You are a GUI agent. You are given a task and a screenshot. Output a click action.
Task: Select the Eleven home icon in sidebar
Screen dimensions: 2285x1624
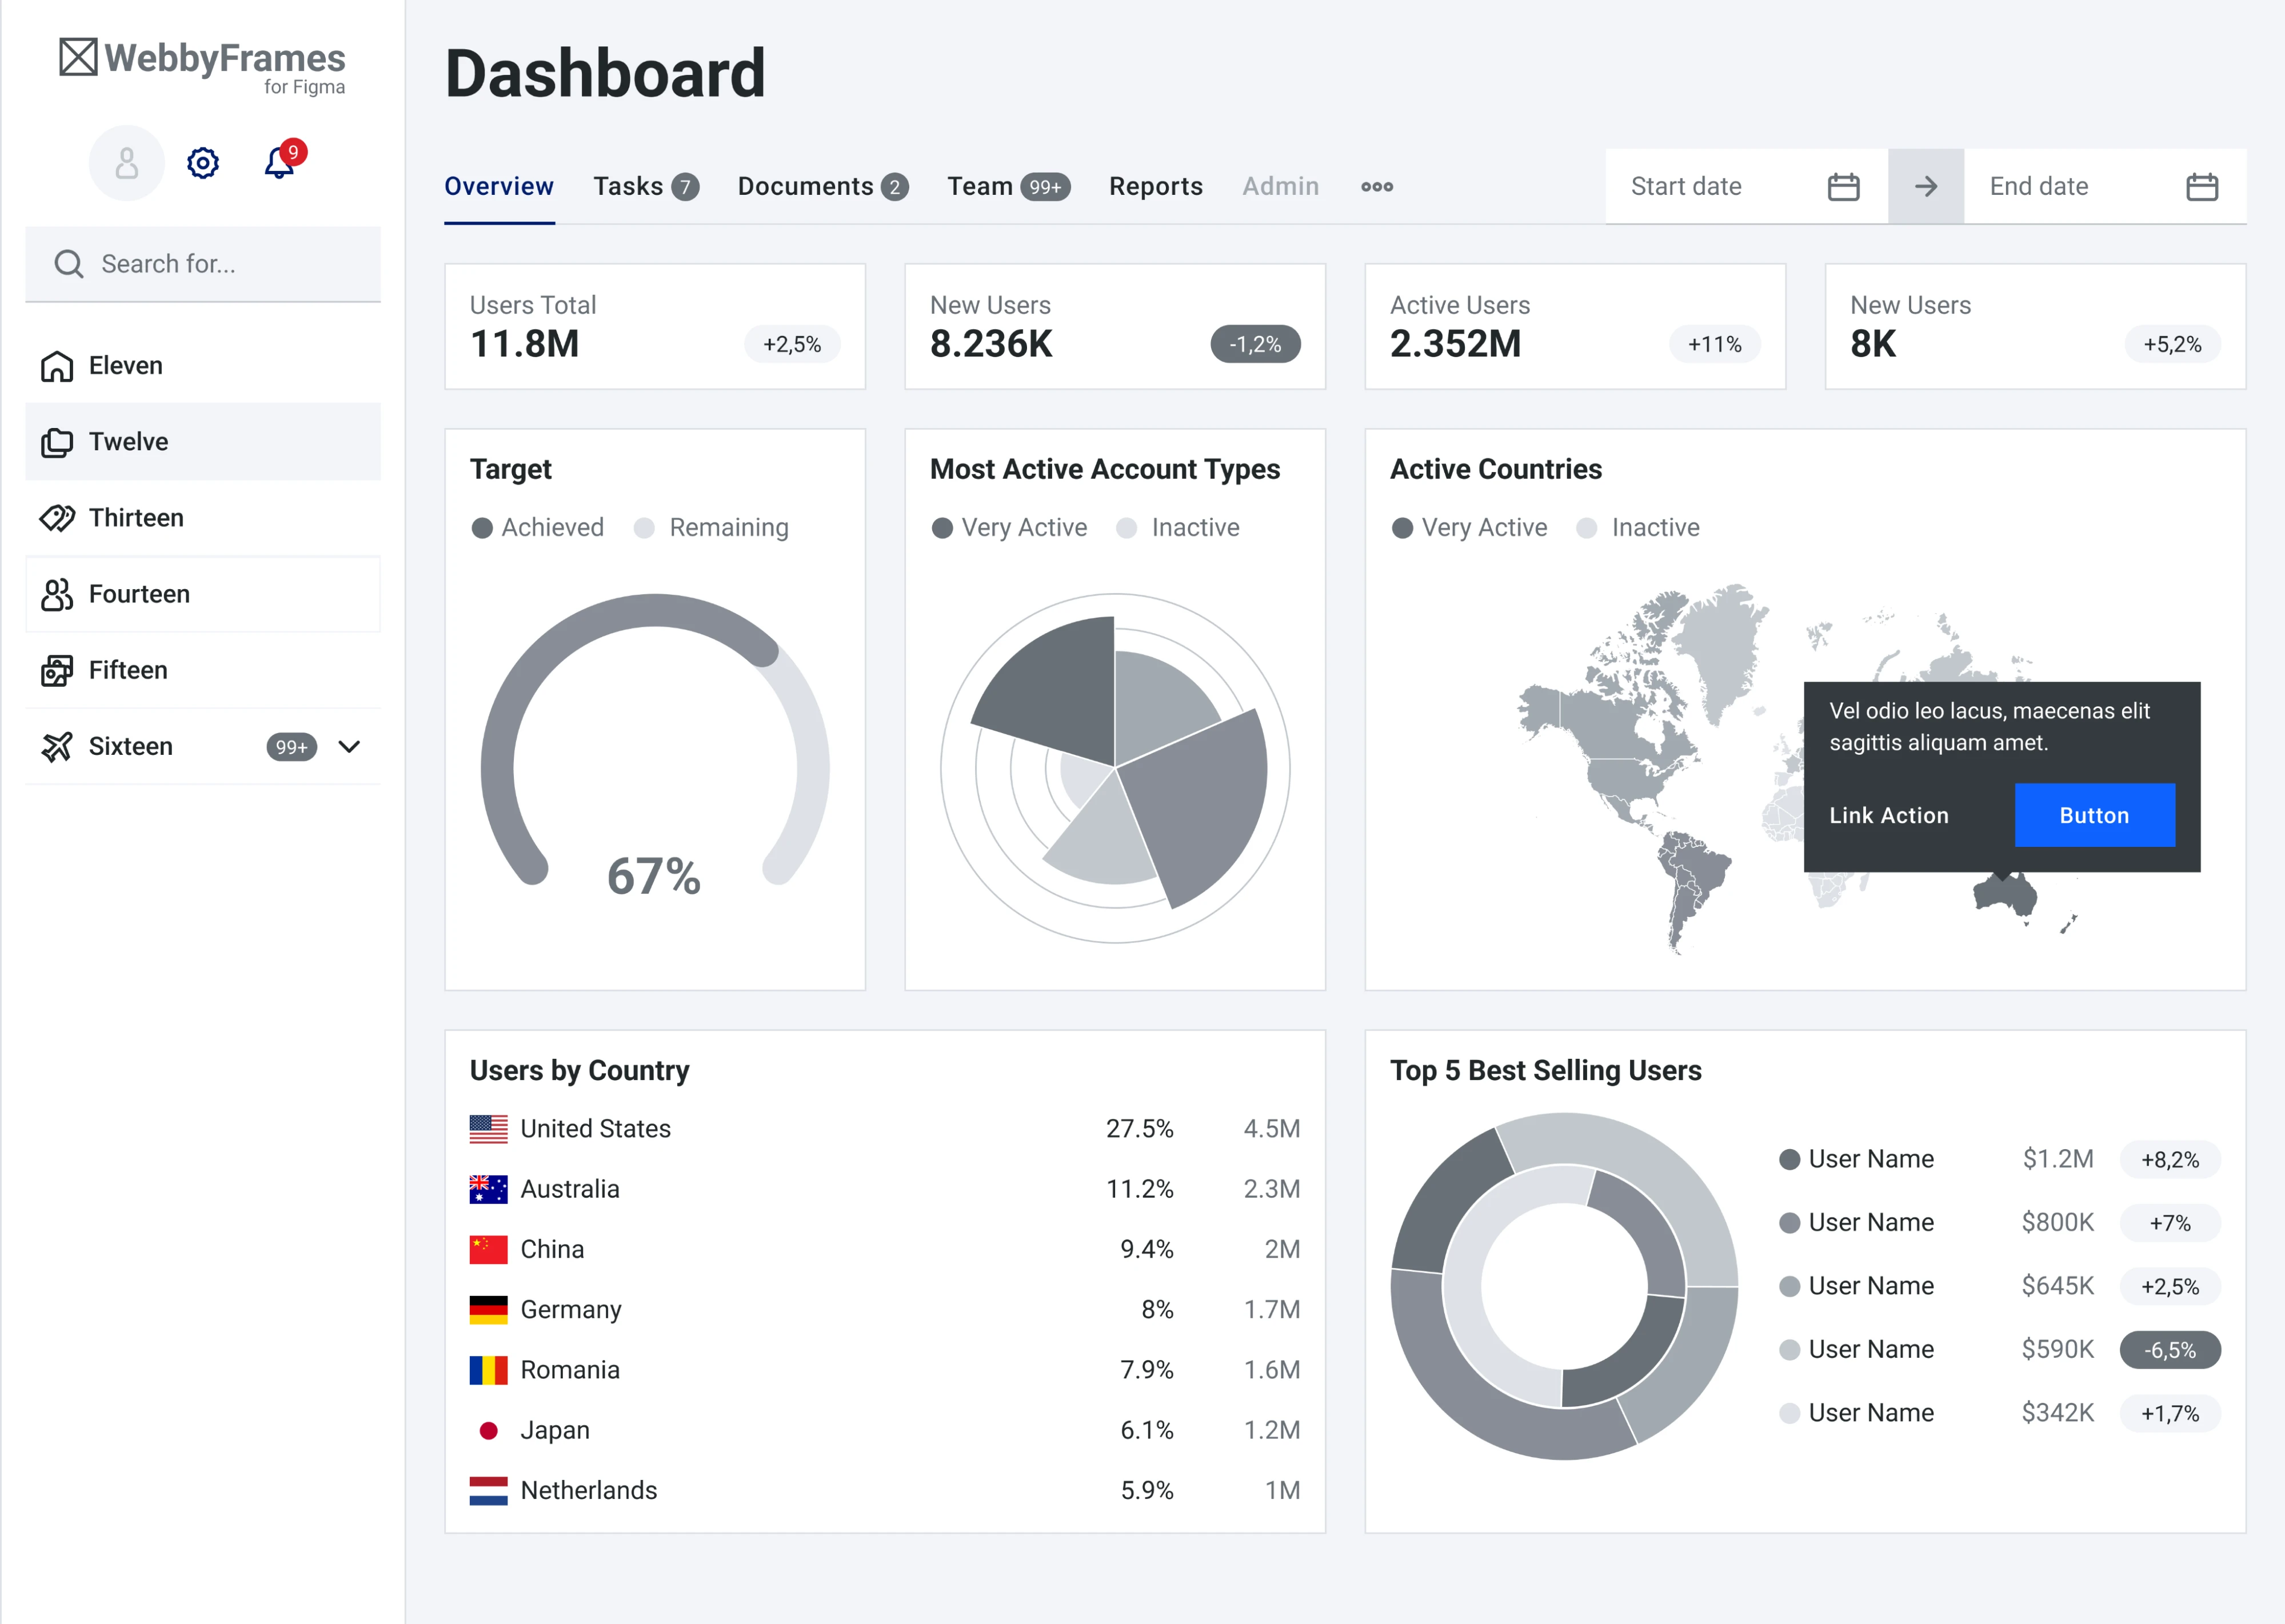(57, 365)
